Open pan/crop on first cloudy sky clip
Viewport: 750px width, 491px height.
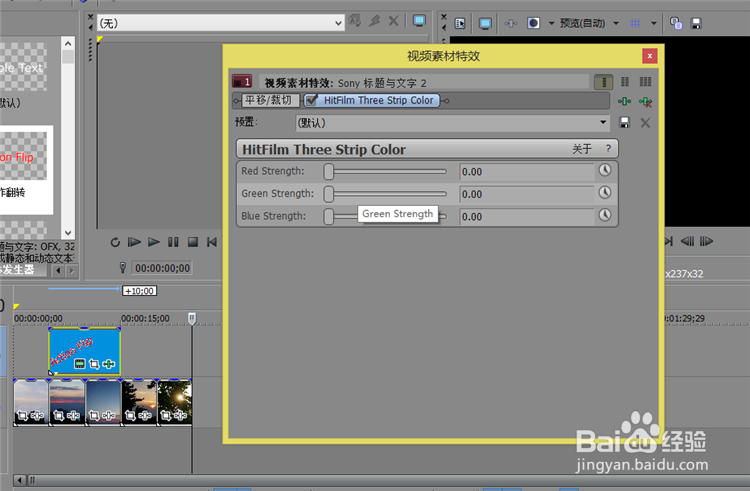(x=22, y=415)
